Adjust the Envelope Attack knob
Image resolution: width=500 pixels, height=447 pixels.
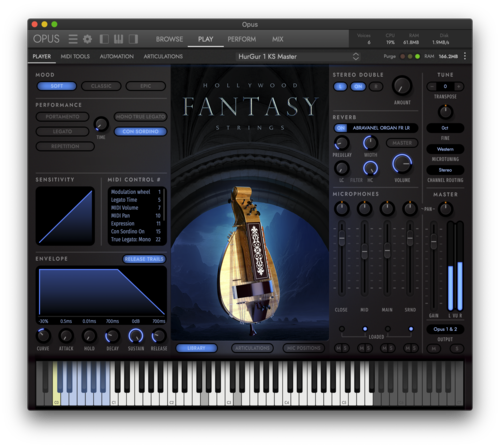[x=66, y=336]
